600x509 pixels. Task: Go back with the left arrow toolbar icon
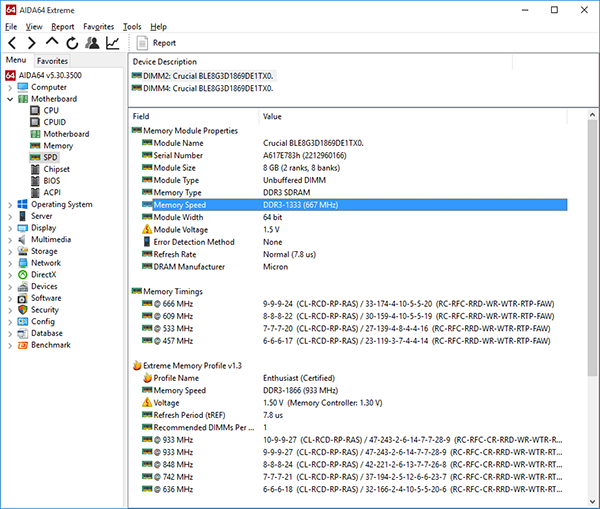point(12,43)
